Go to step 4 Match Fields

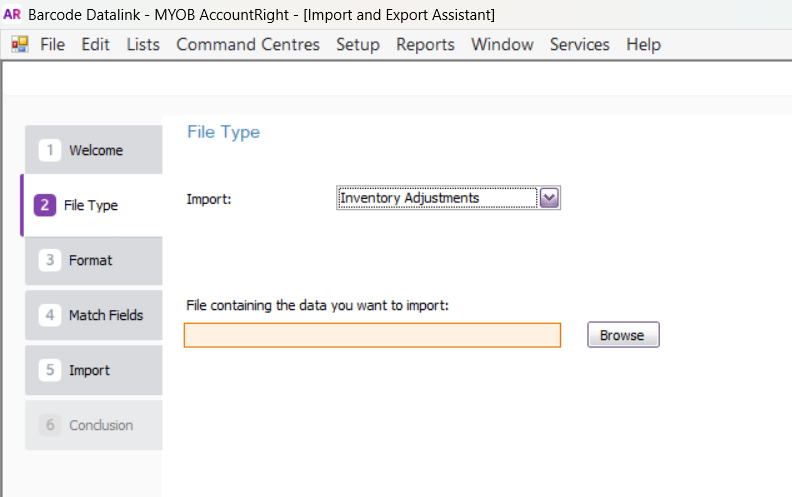(93, 315)
